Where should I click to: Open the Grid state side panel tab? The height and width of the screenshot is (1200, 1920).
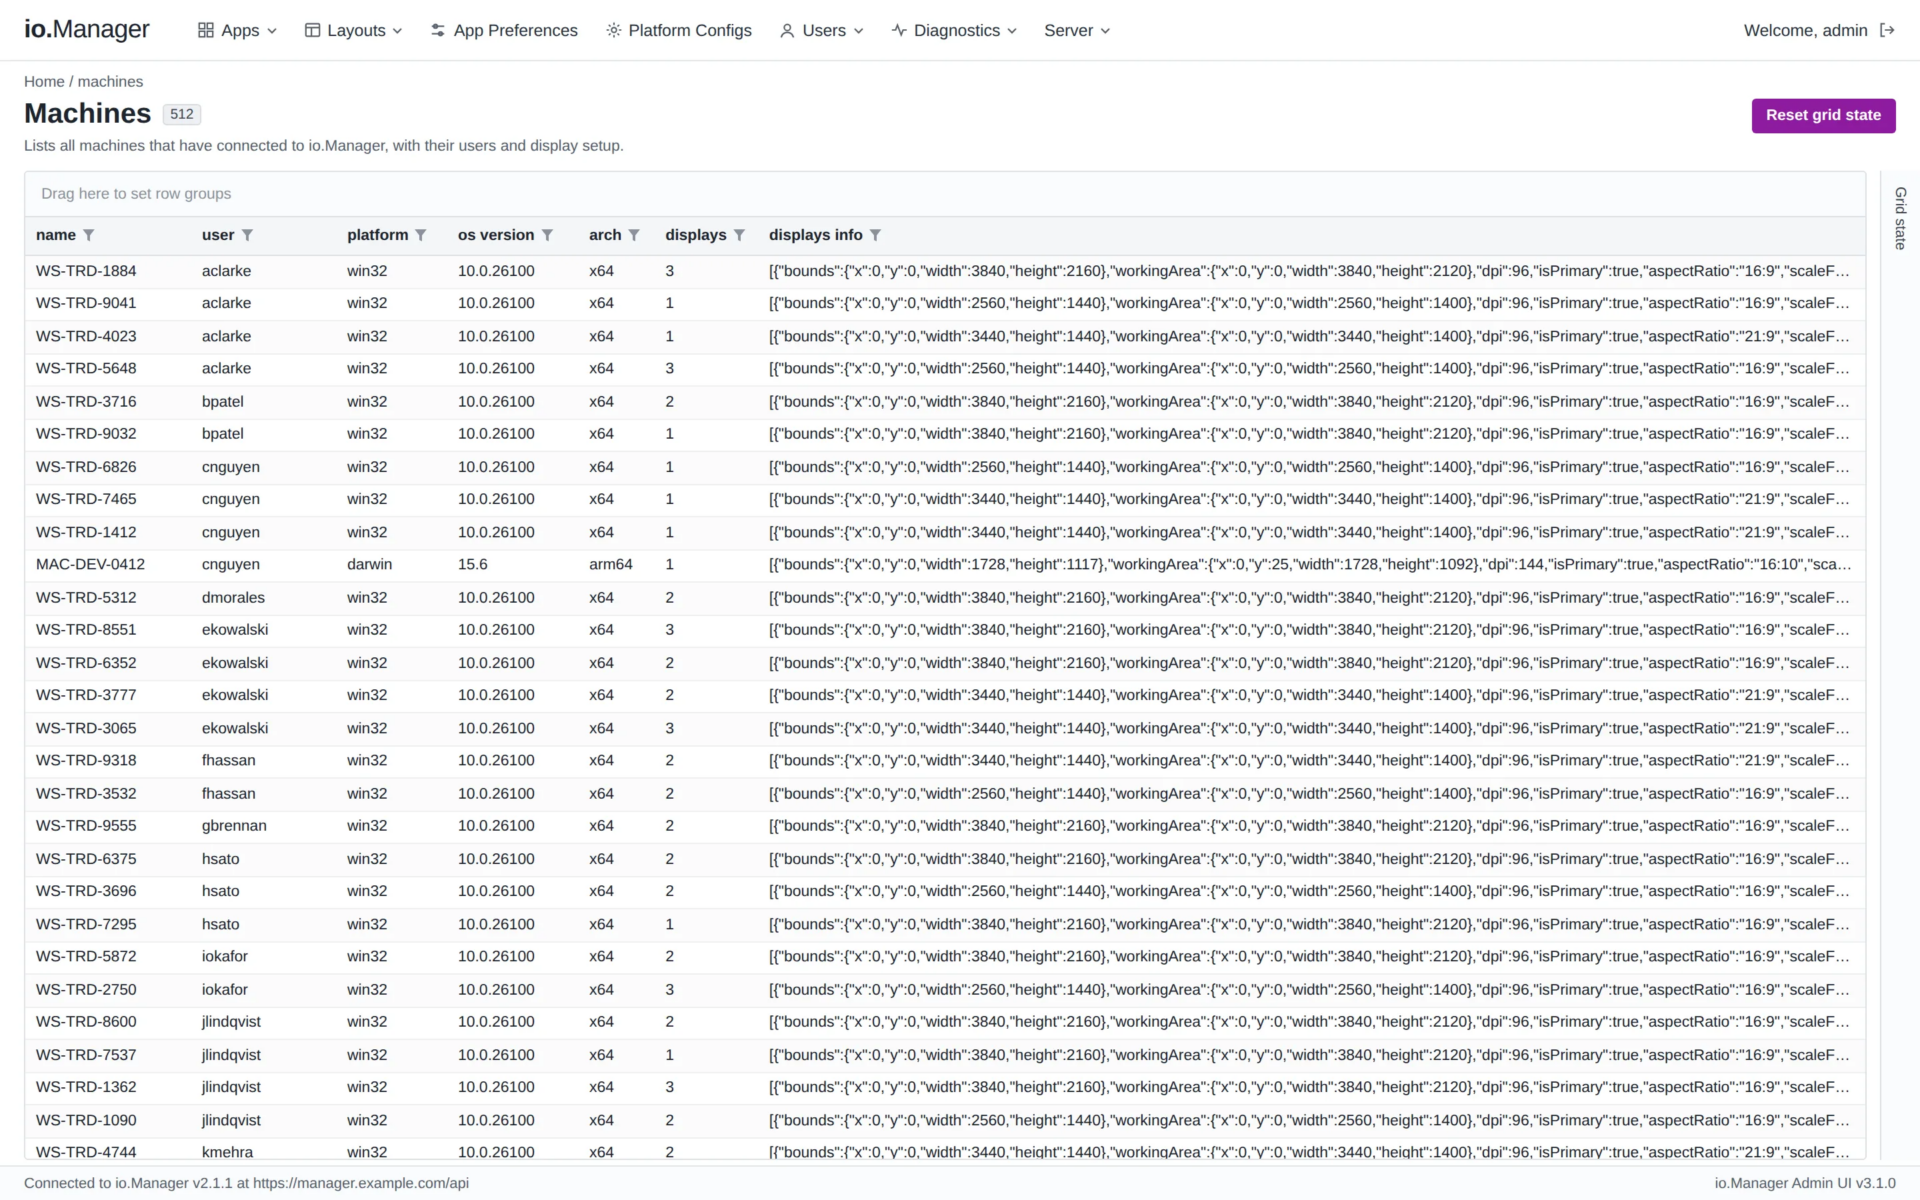tap(1900, 218)
